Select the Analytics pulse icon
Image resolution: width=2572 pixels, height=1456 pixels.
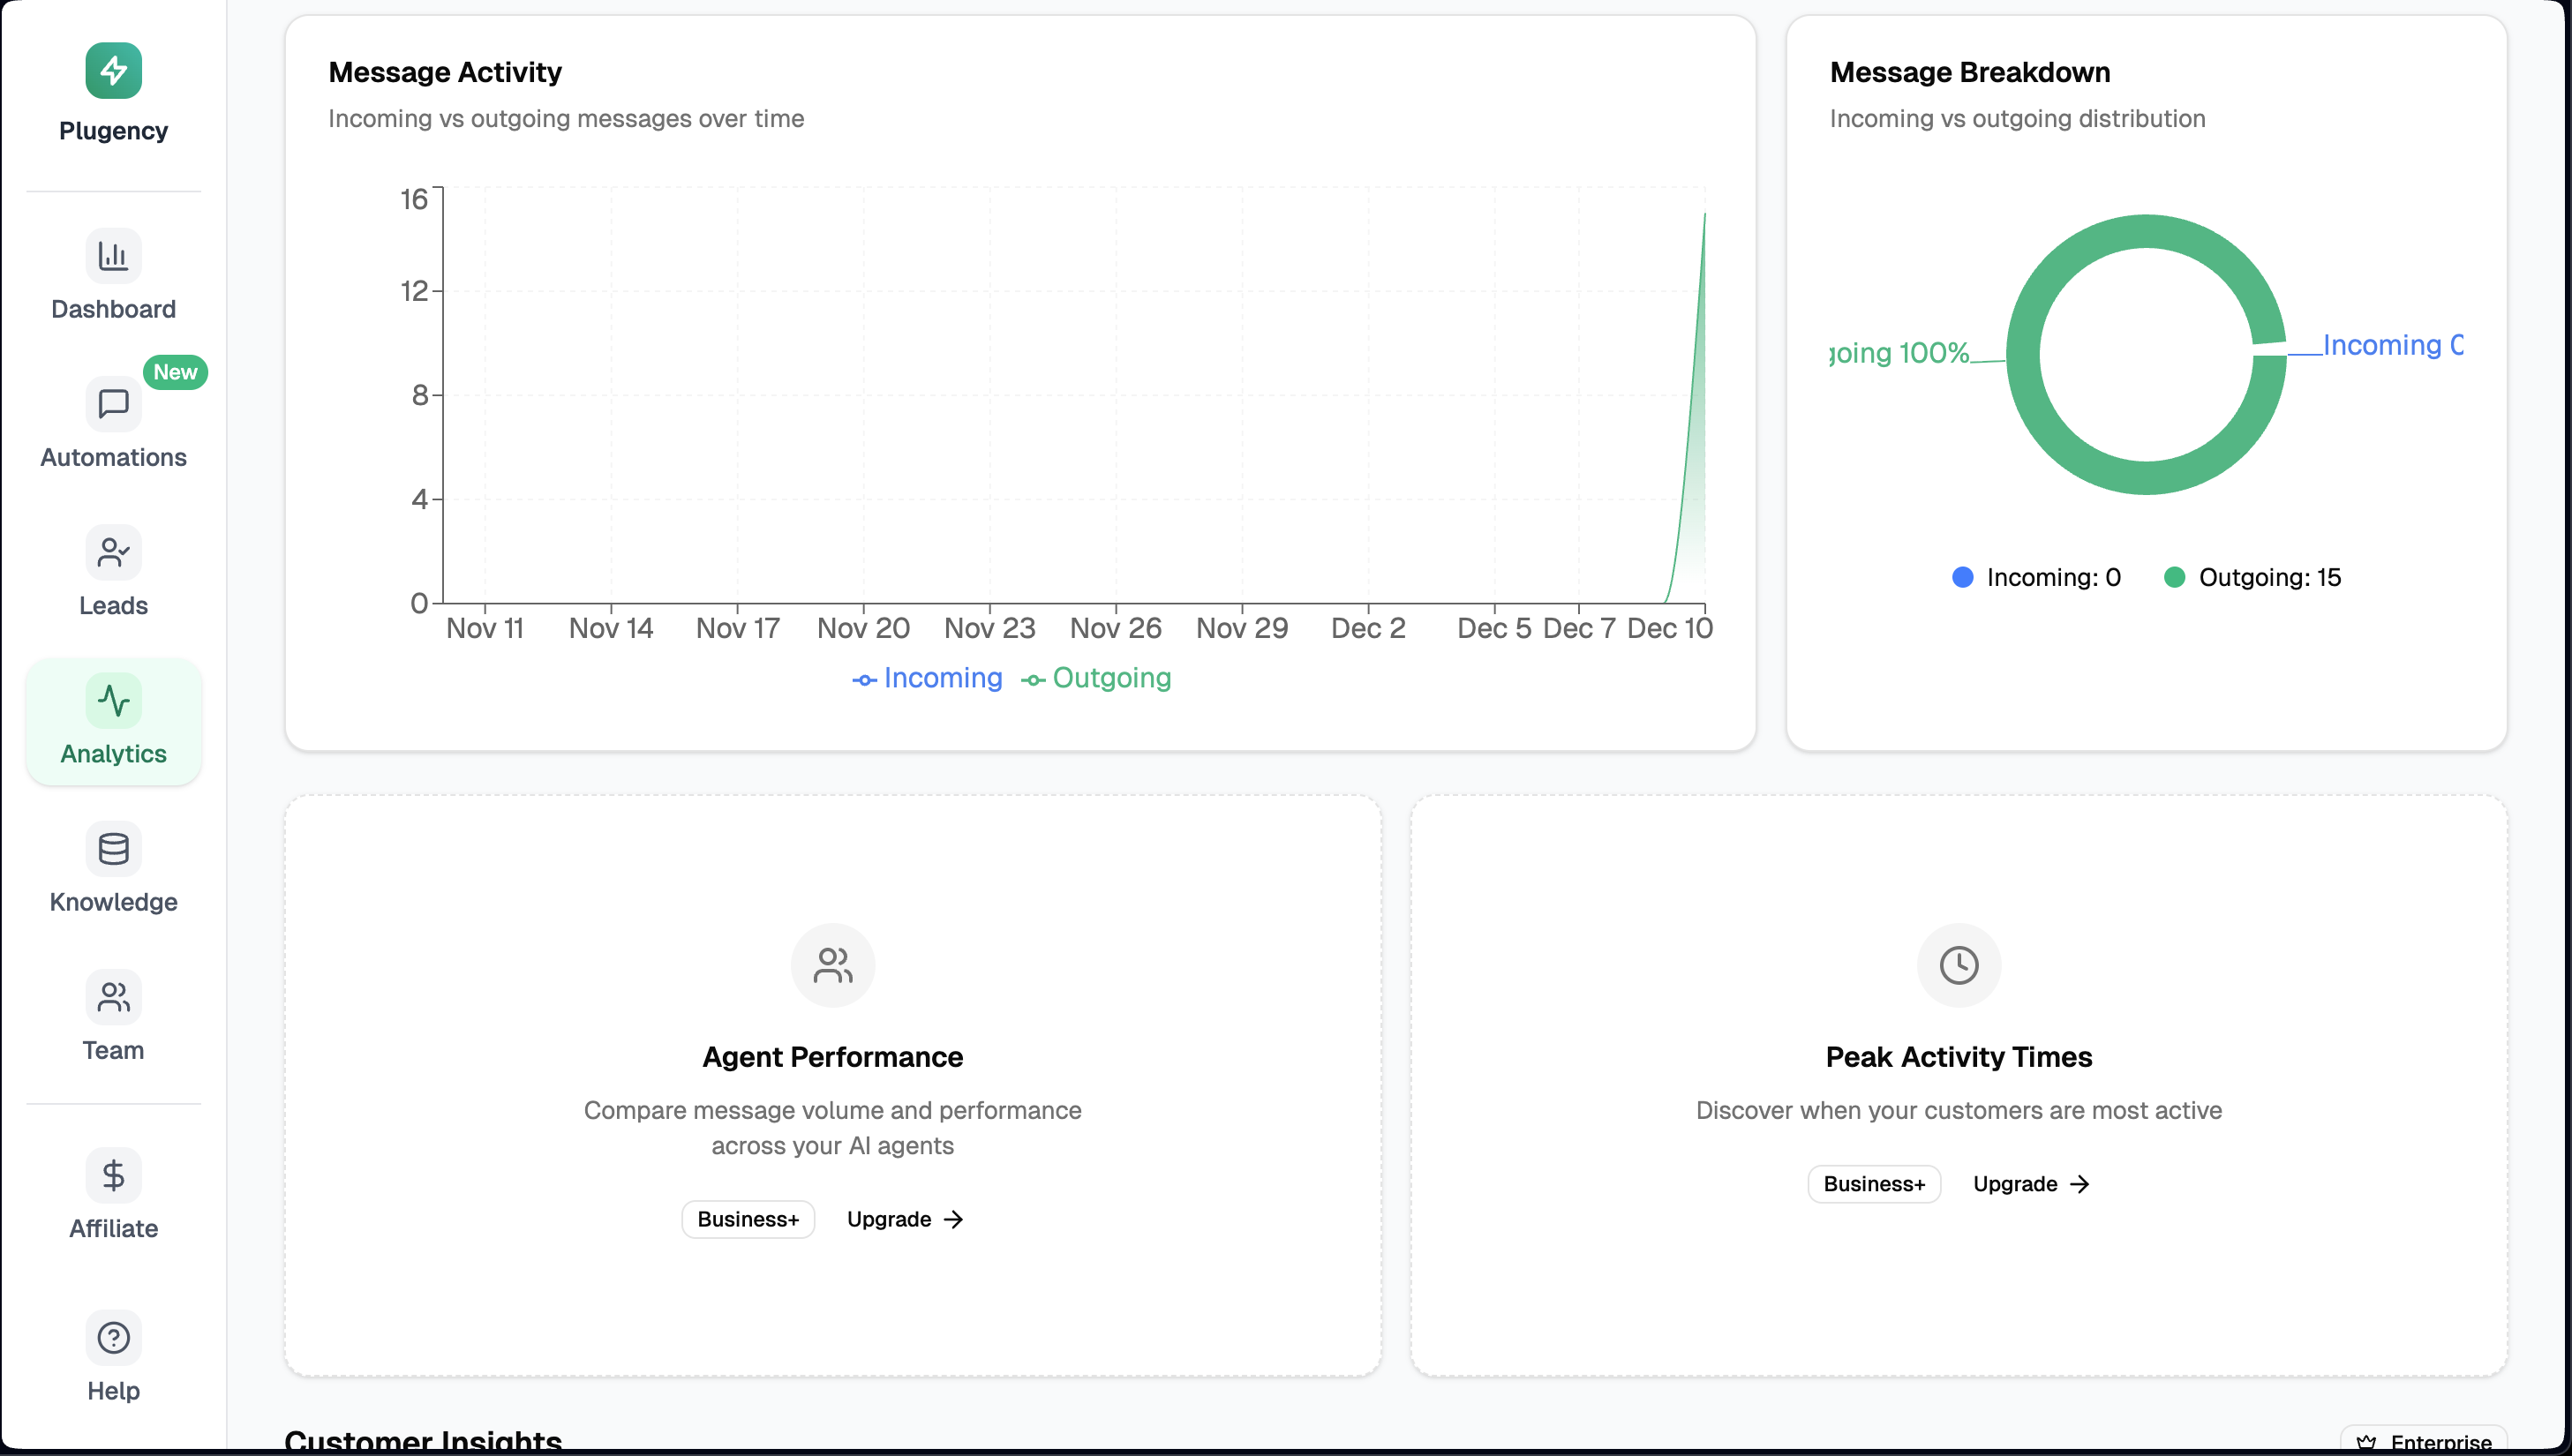click(113, 700)
